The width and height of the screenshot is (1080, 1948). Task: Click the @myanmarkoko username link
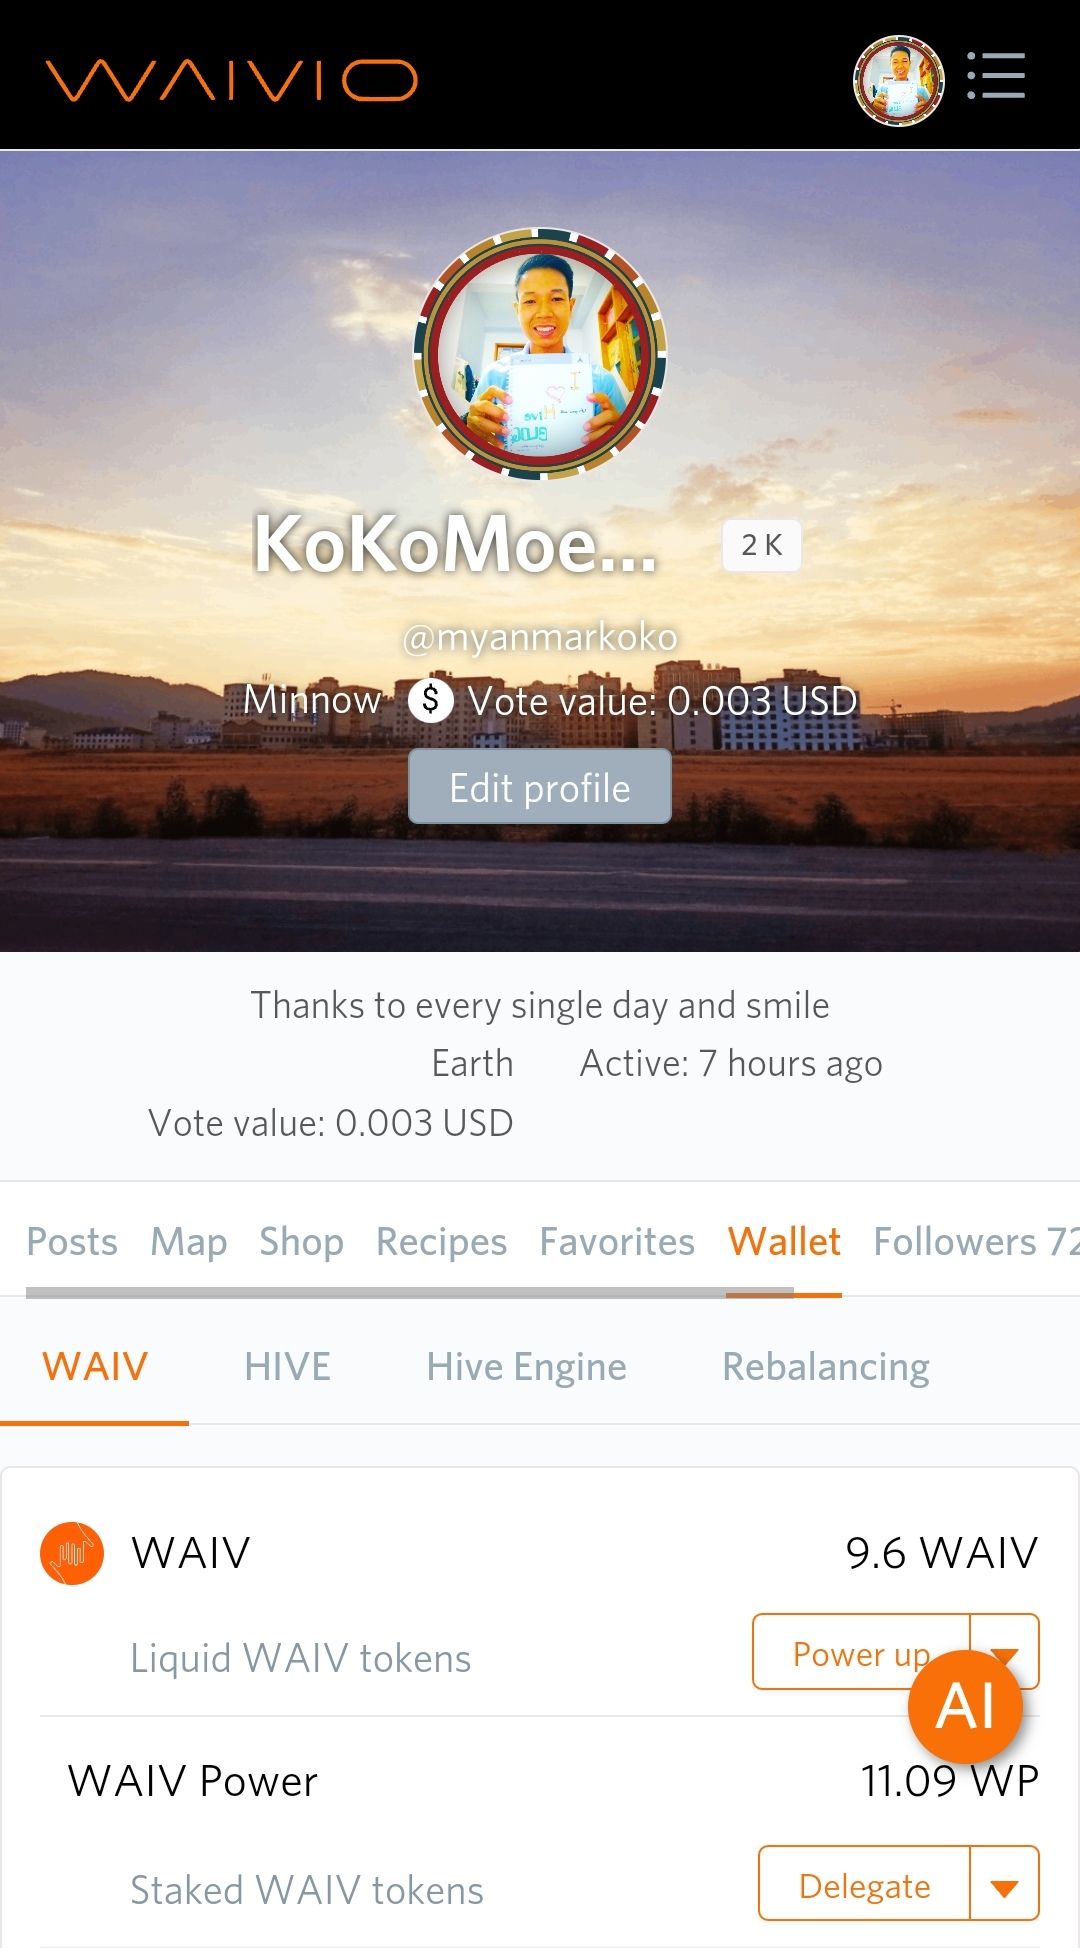click(540, 637)
